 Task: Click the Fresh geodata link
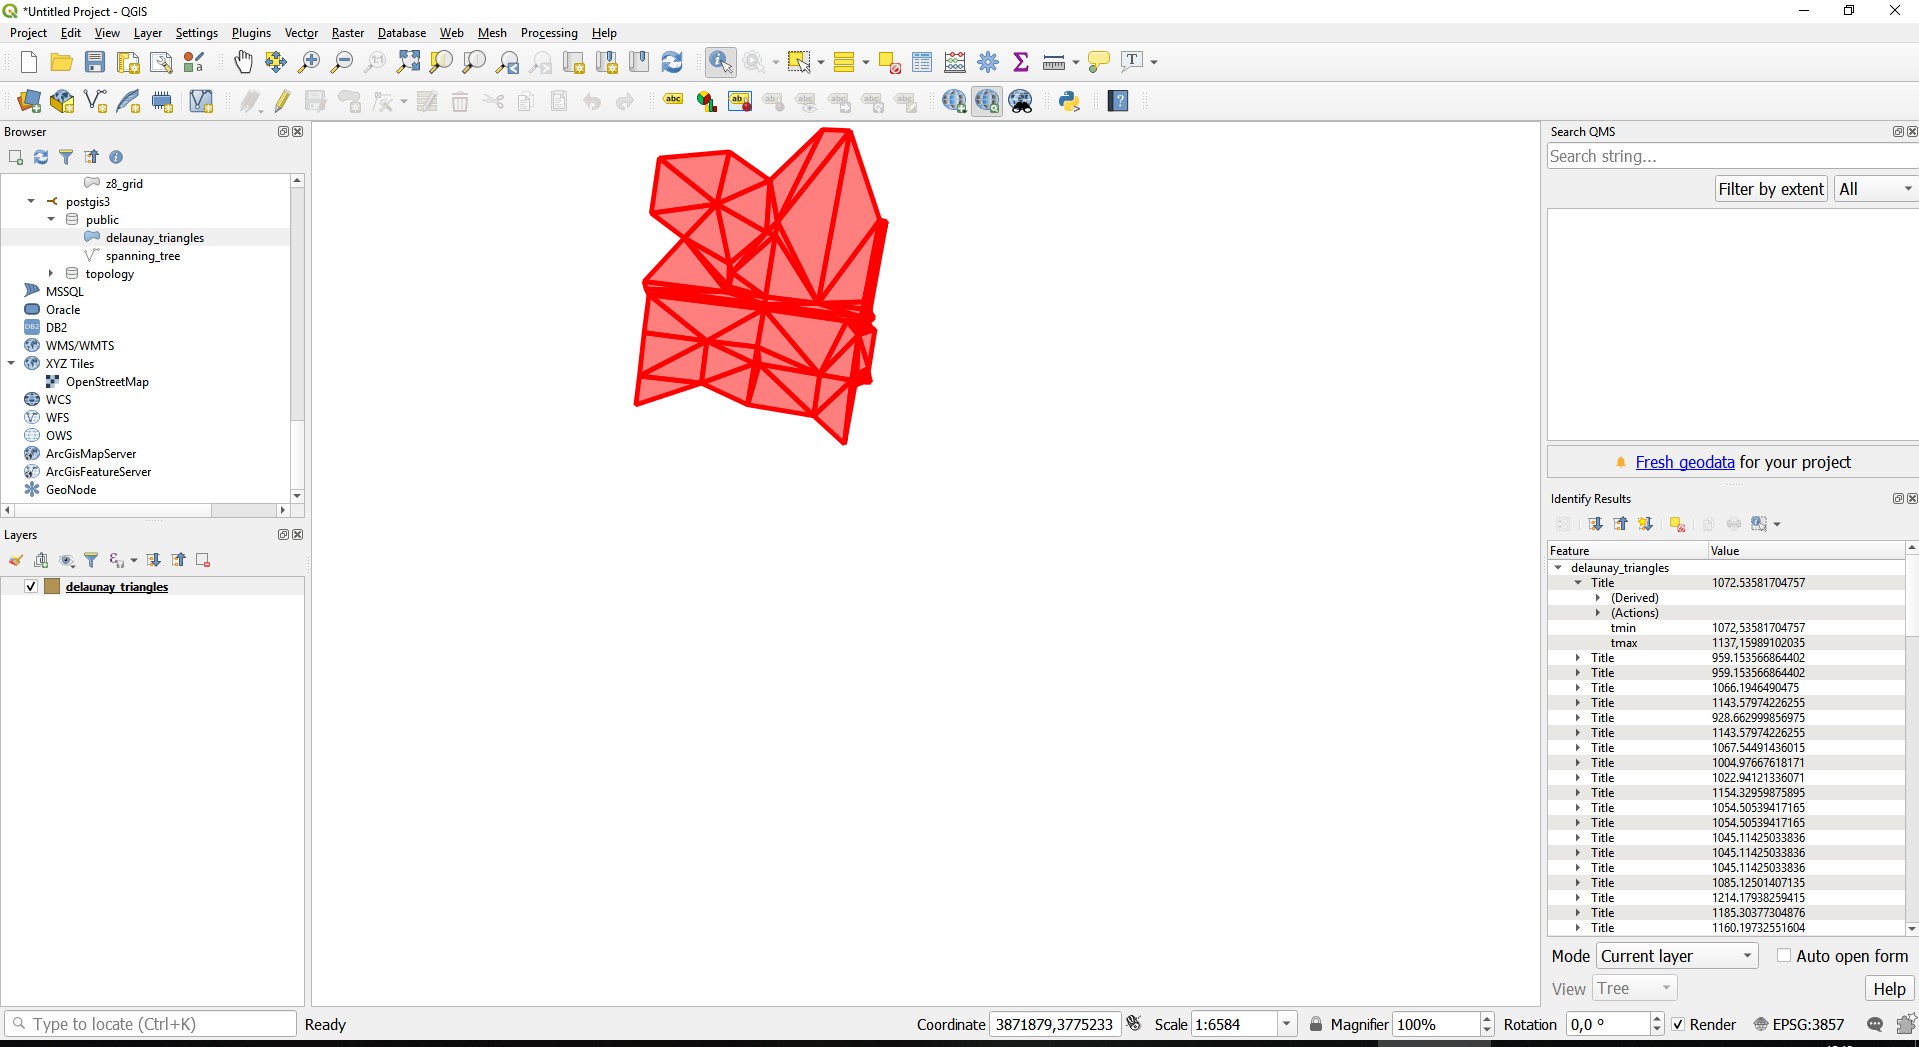click(1686, 462)
